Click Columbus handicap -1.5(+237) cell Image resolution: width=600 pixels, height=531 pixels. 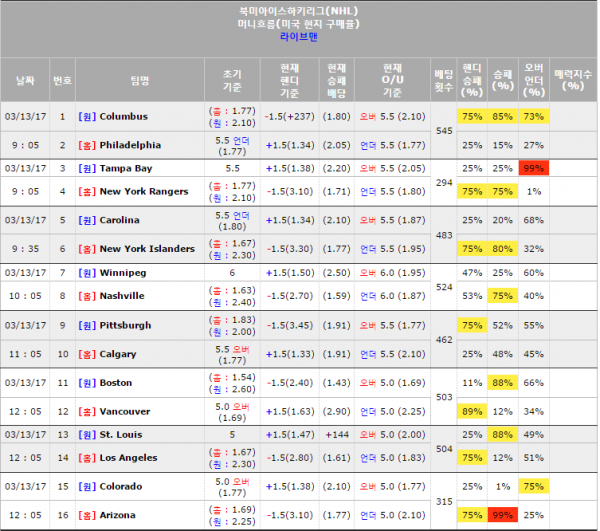[290, 116]
